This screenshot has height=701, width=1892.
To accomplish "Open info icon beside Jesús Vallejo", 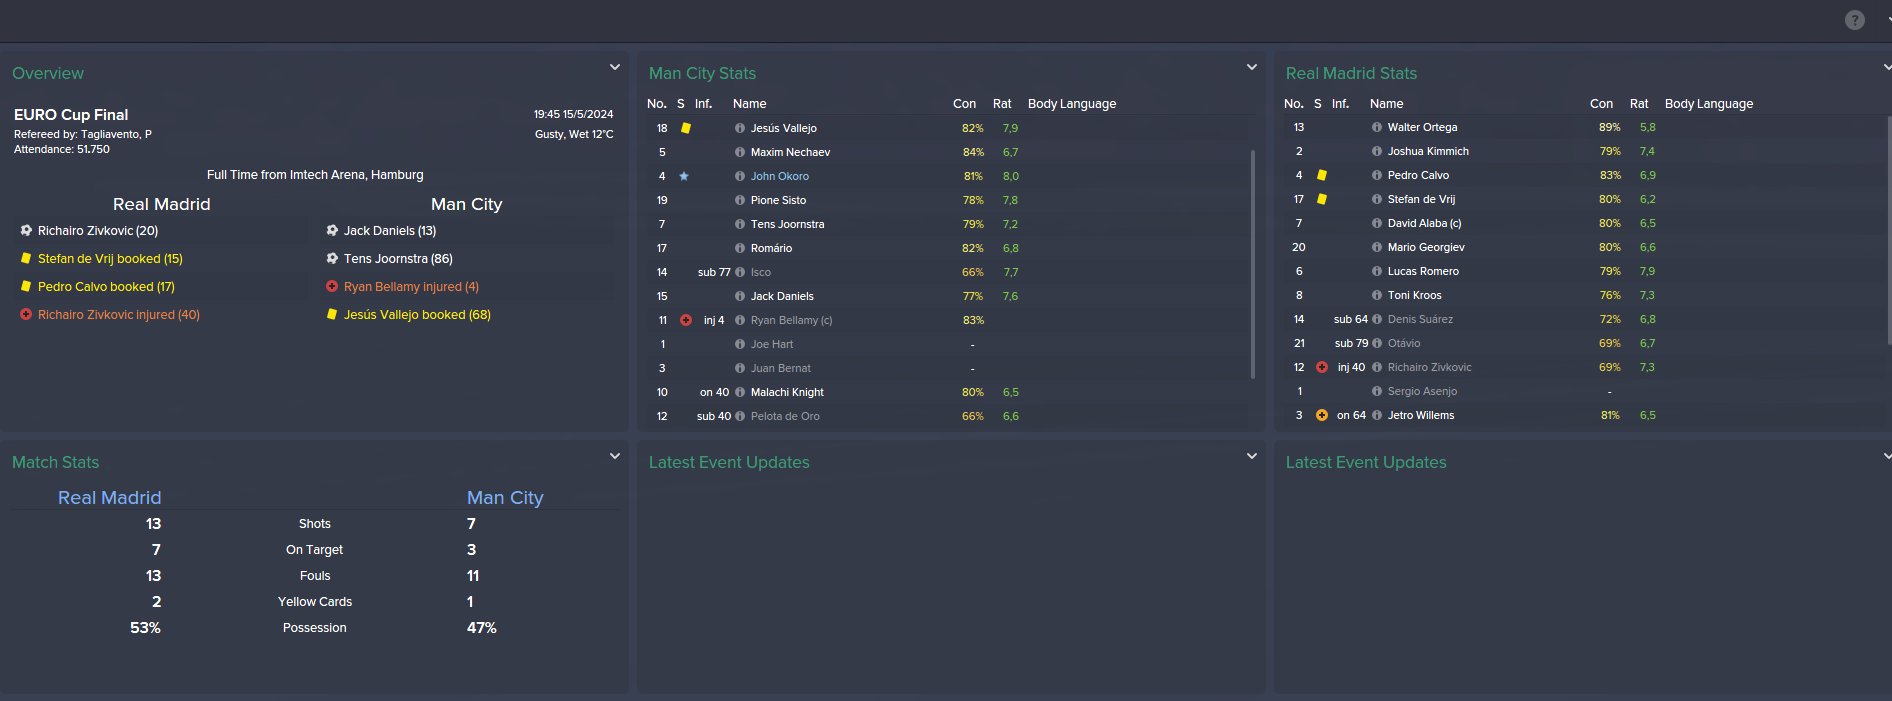I will click(740, 128).
